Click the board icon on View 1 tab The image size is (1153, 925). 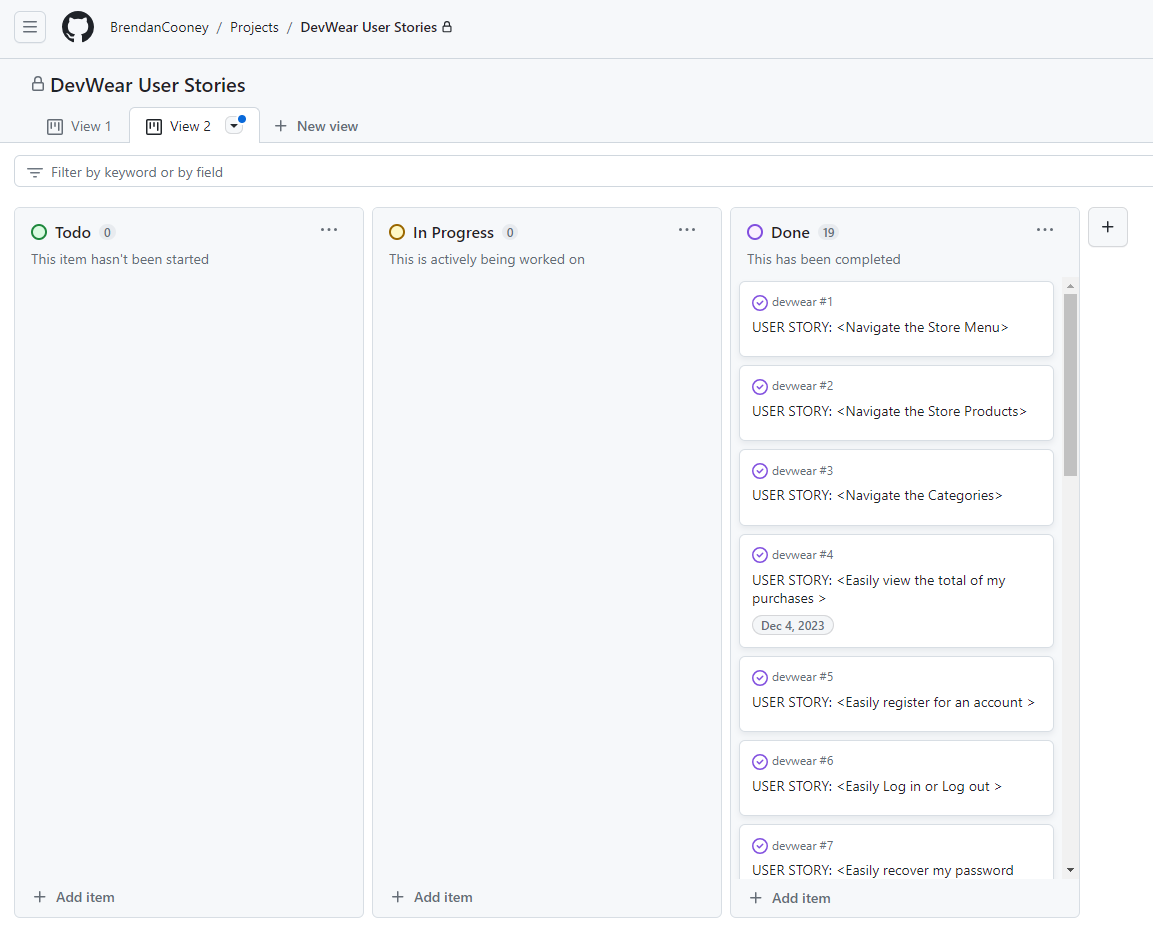pyautogui.click(x=54, y=126)
